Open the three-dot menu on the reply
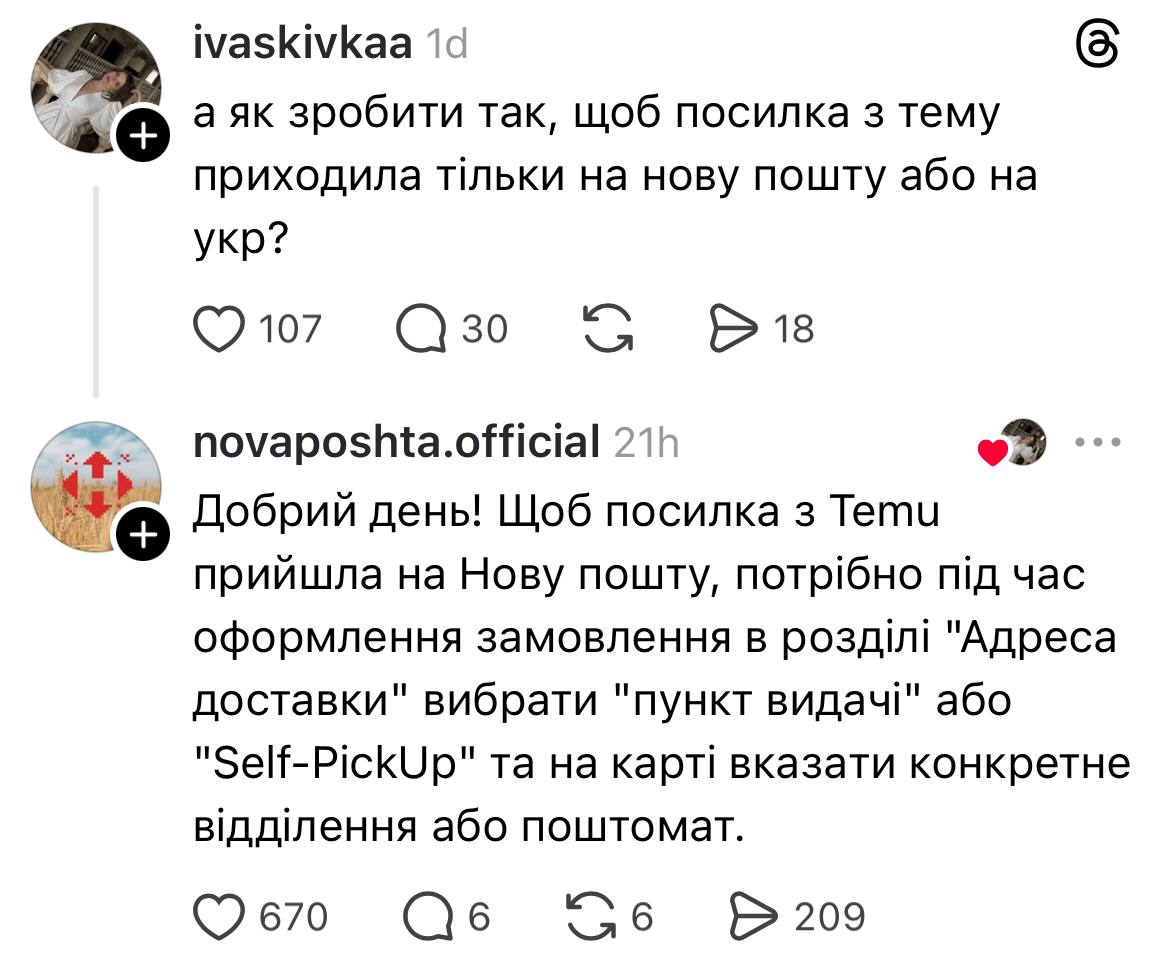Viewport: 1158px width, 977px height. [1099, 442]
